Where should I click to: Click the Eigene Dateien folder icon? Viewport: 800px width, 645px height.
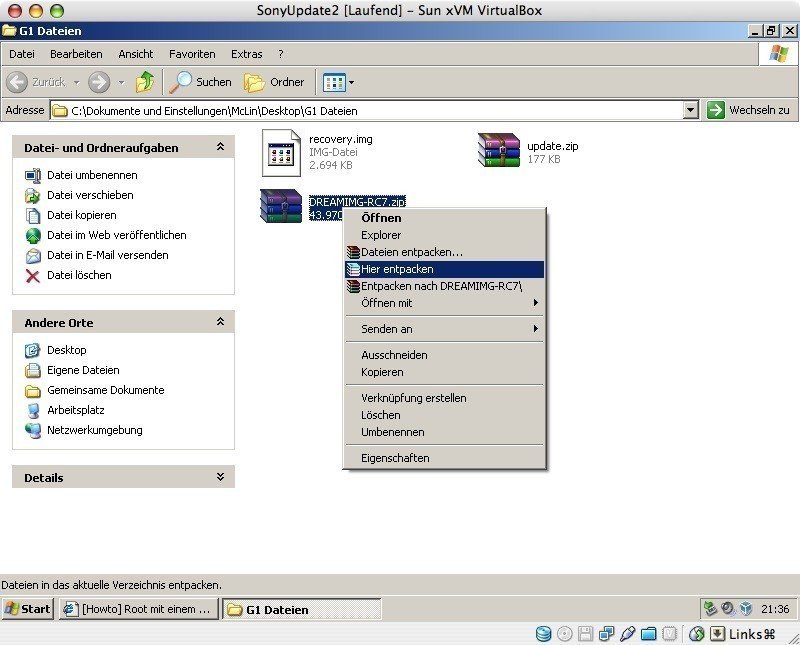(33, 370)
